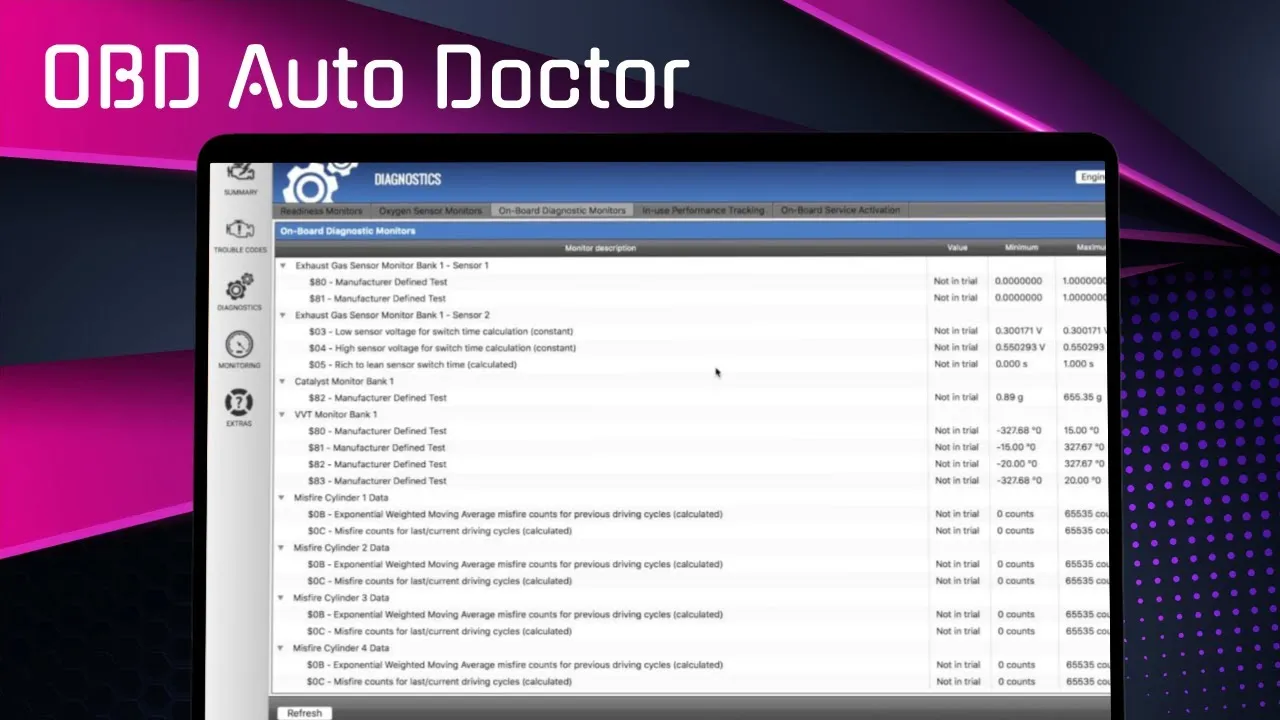The width and height of the screenshot is (1280, 720).
Task: Open the Summary sidebar section
Action: click(x=240, y=178)
